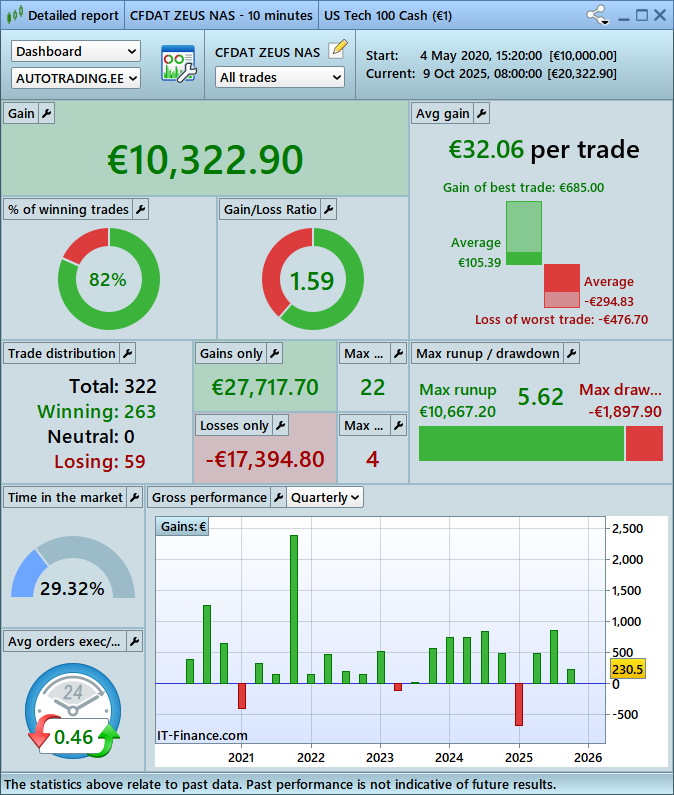The image size is (674, 795).
Task: Expand the All trades filter dropdown
Action: [280, 77]
